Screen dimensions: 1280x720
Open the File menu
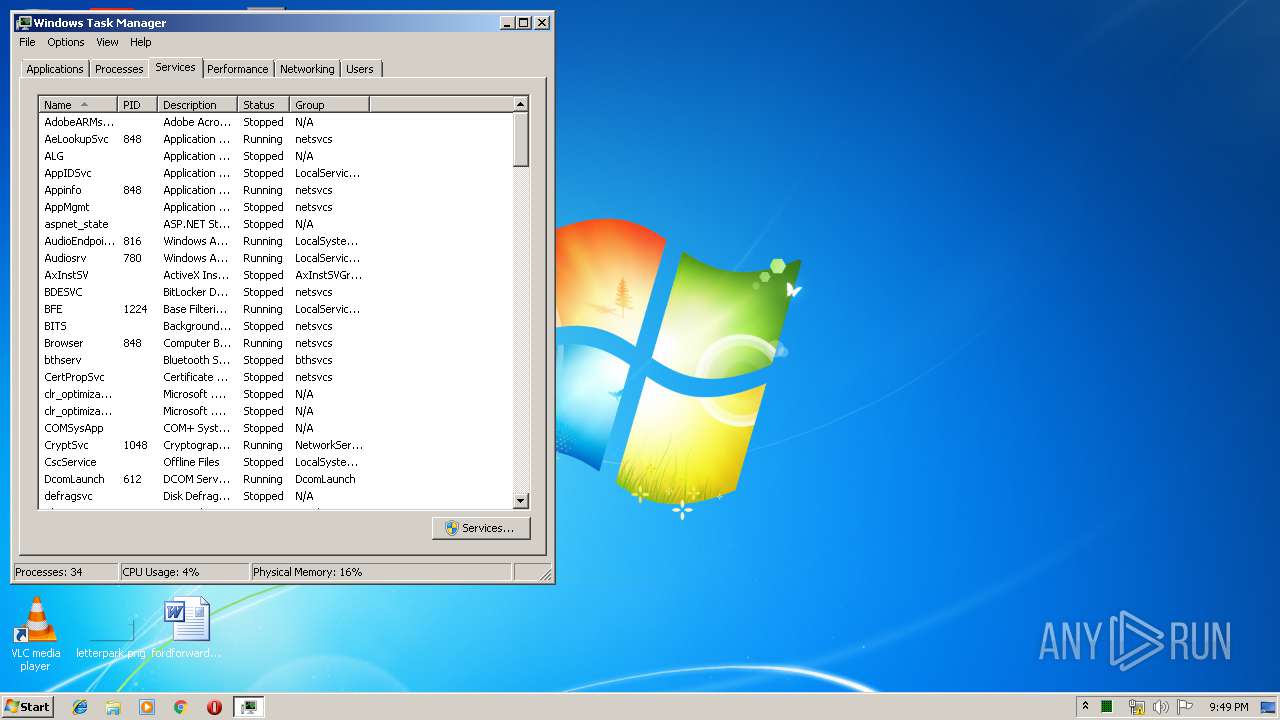27,42
